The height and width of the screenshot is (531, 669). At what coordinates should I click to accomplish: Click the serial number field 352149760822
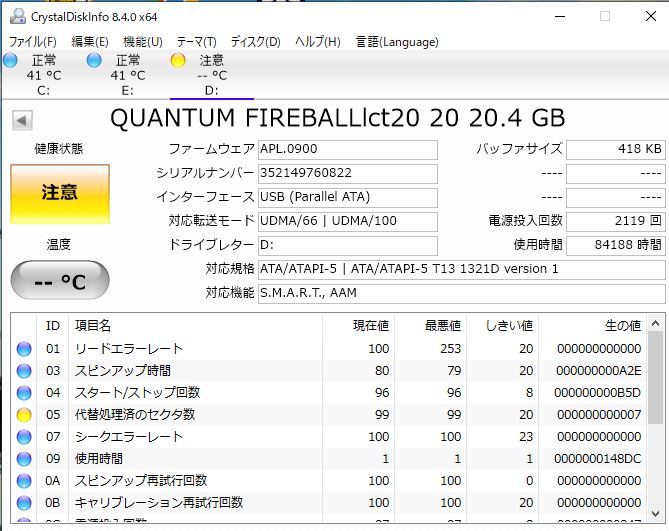pos(348,173)
